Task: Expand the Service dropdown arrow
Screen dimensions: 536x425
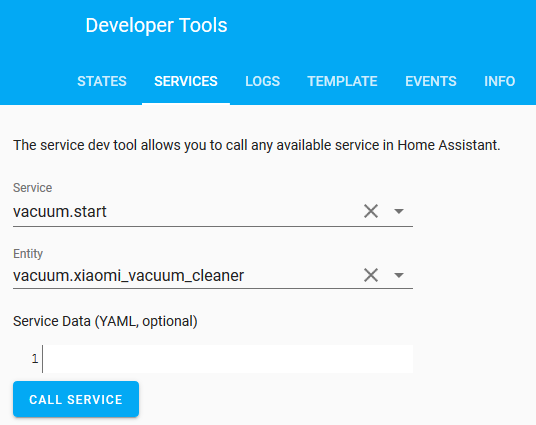Action: pyautogui.click(x=399, y=211)
